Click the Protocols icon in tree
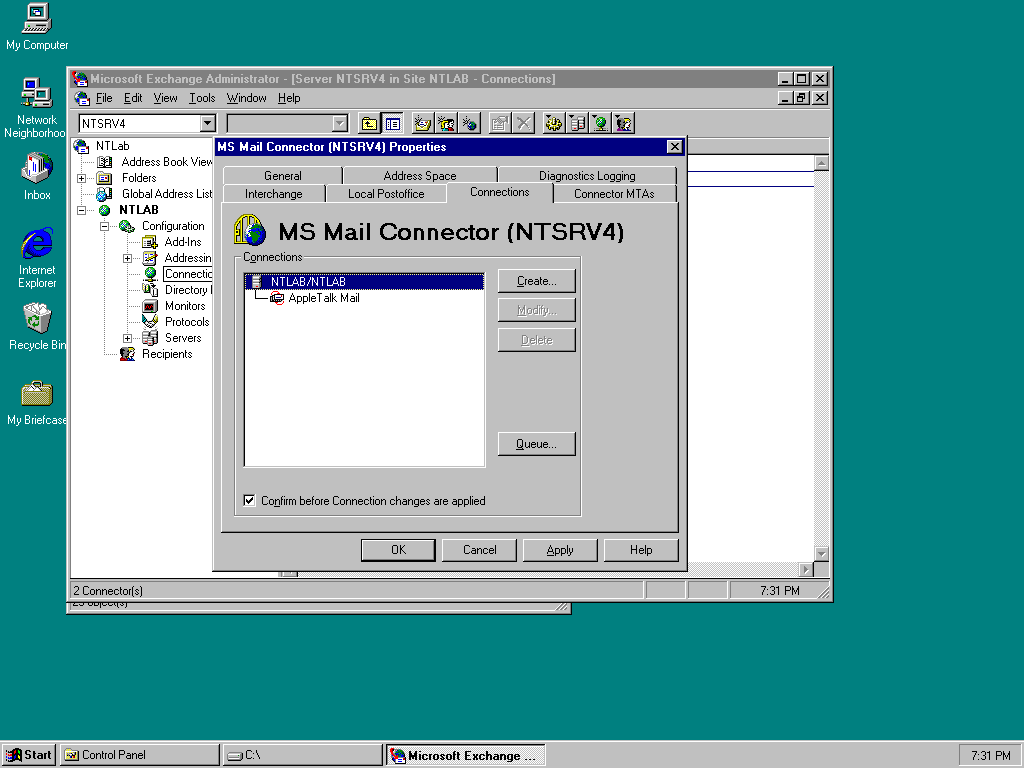The height and width of the screenshot is (768, 1024). point(150,322)
